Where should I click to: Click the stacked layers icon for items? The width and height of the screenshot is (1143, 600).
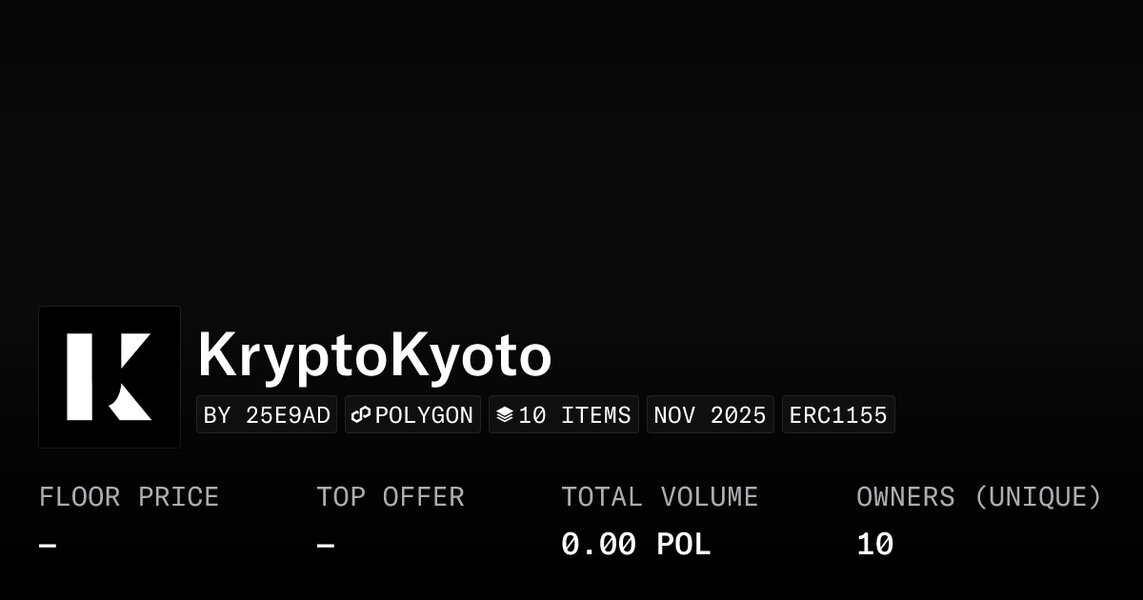pyautogui.click(x=505, y=415)
